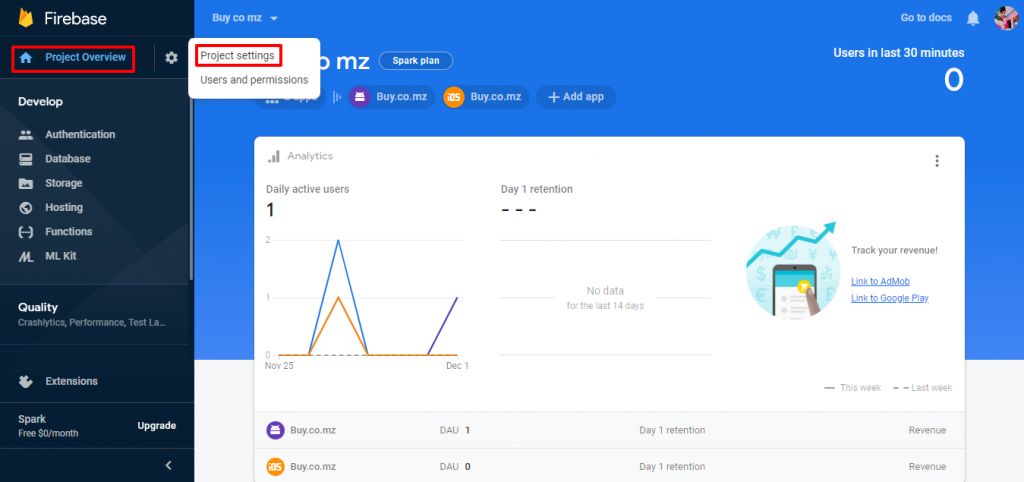
Task: Click the Dec 1 chart axis label
Action: (x=458, y=366)
